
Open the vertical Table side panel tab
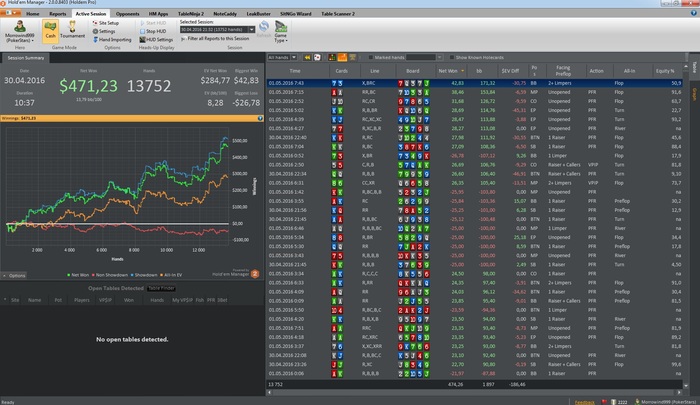click(694, 67)
